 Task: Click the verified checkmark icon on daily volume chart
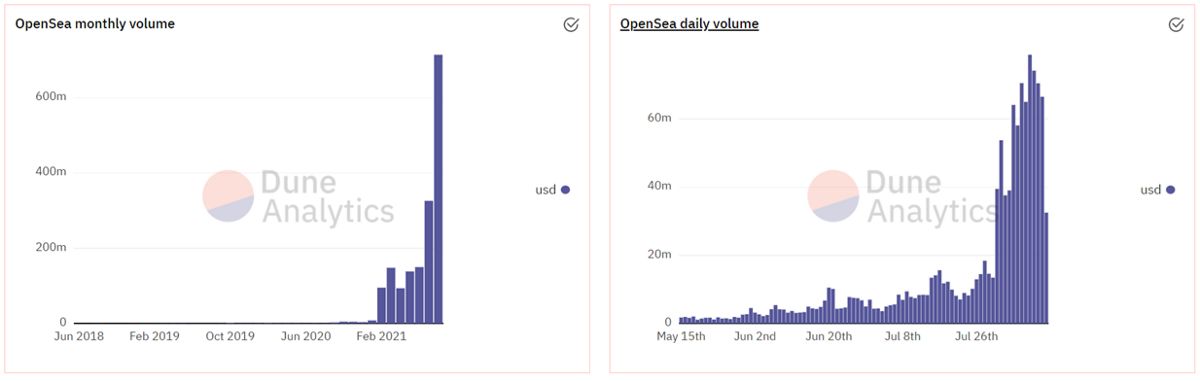coord(1176,25)
